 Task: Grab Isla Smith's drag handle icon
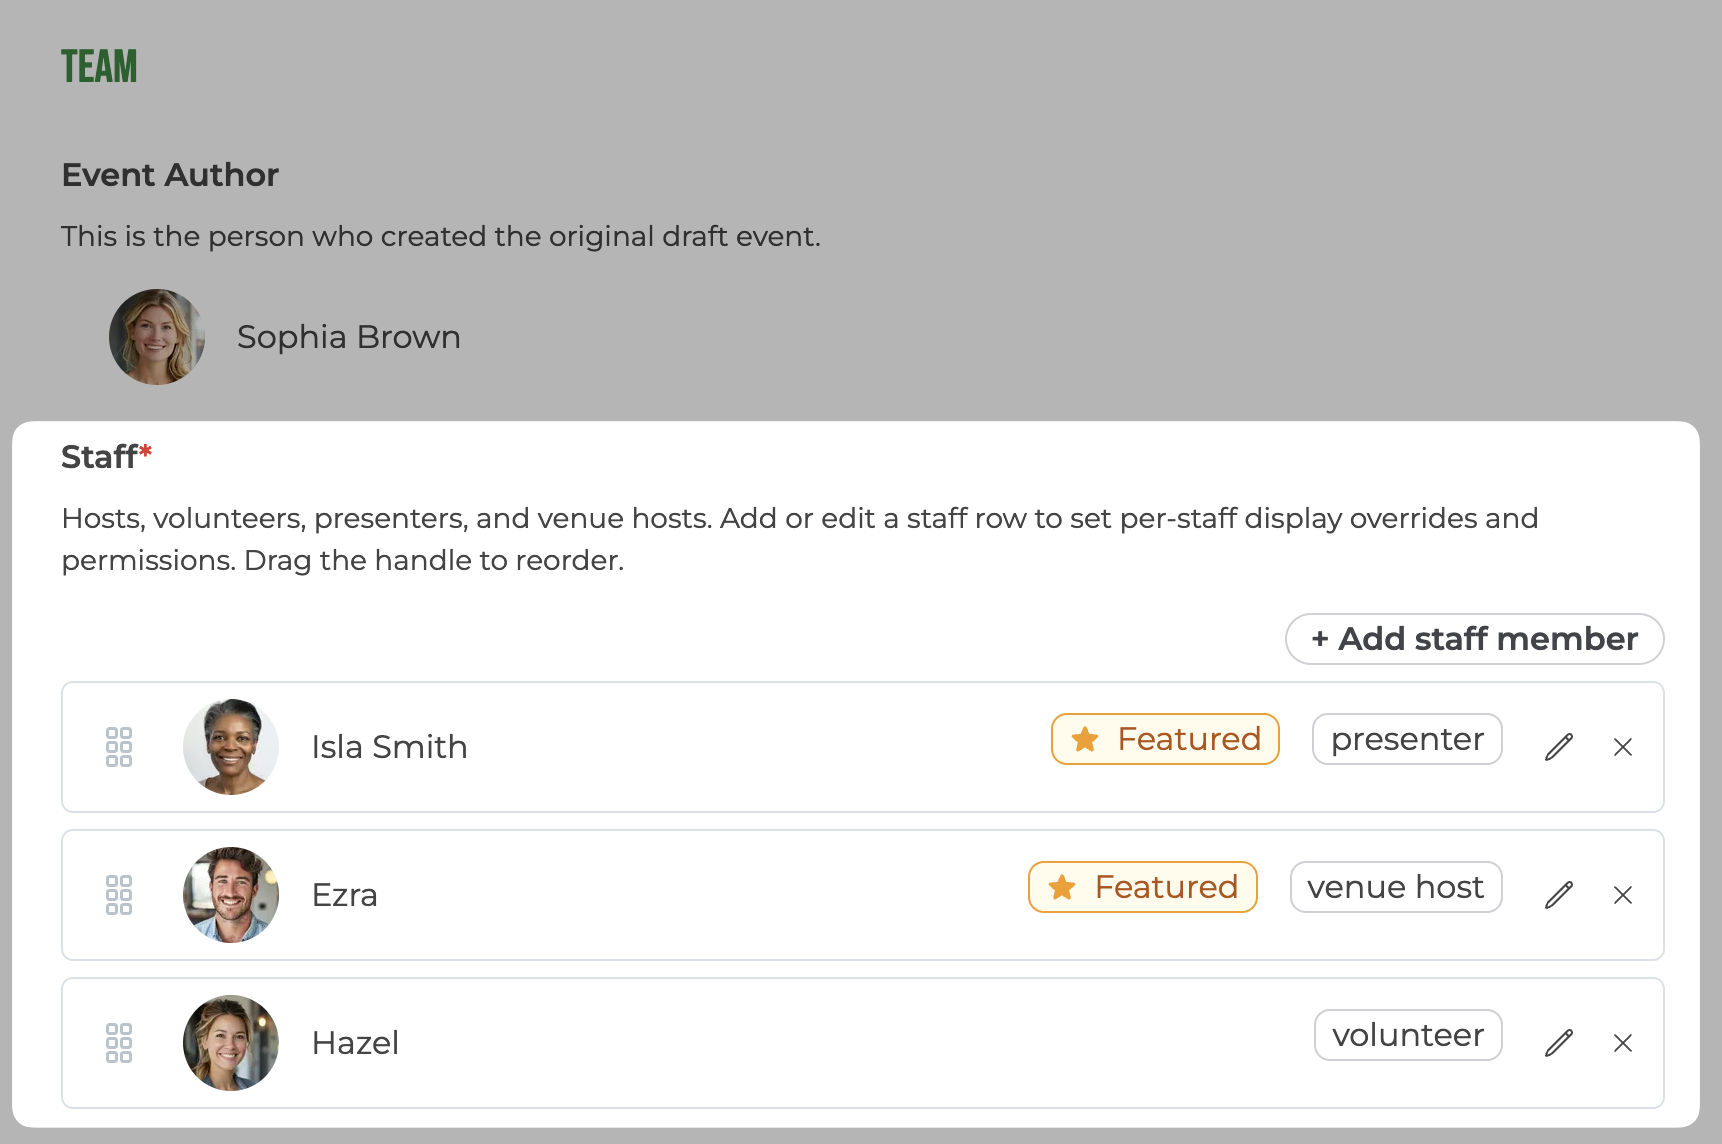pyautogui.click(x=119, y=747)
